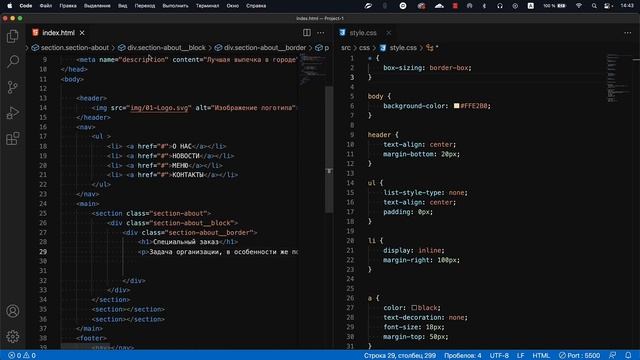Click the Wi-Fi icon in menu bar
Screen dimensions: 640x360
[578, 6]
